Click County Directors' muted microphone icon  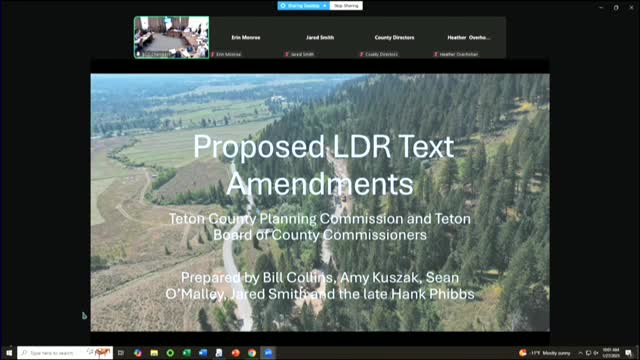(361, 54)
